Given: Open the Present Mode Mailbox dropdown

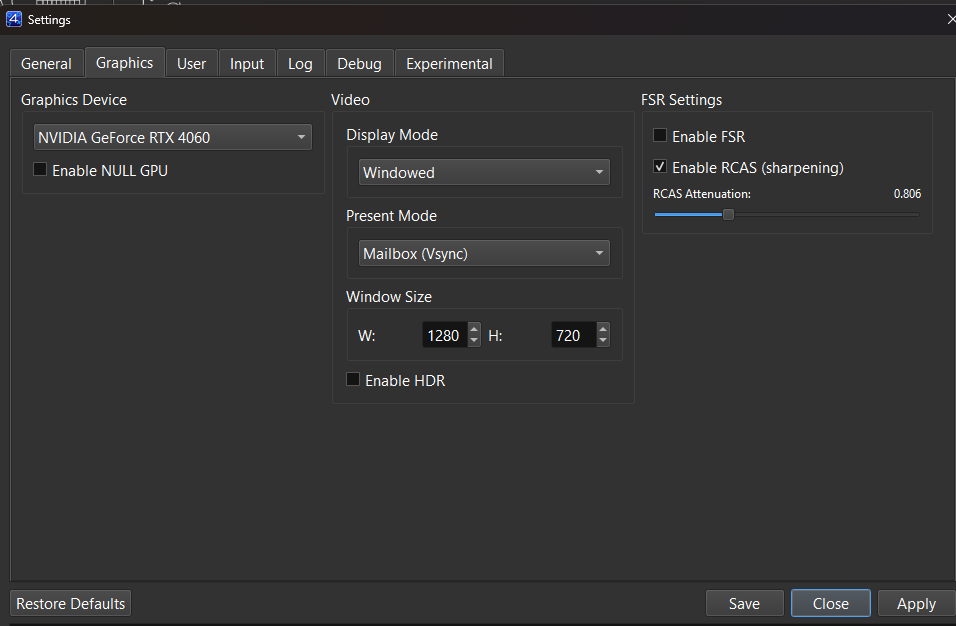Looking at the screenshot, I should coord(484,253).
